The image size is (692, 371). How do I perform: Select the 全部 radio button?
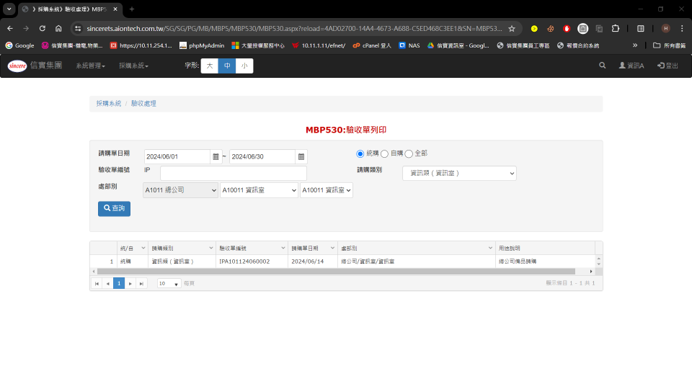(x=409, y=154)
